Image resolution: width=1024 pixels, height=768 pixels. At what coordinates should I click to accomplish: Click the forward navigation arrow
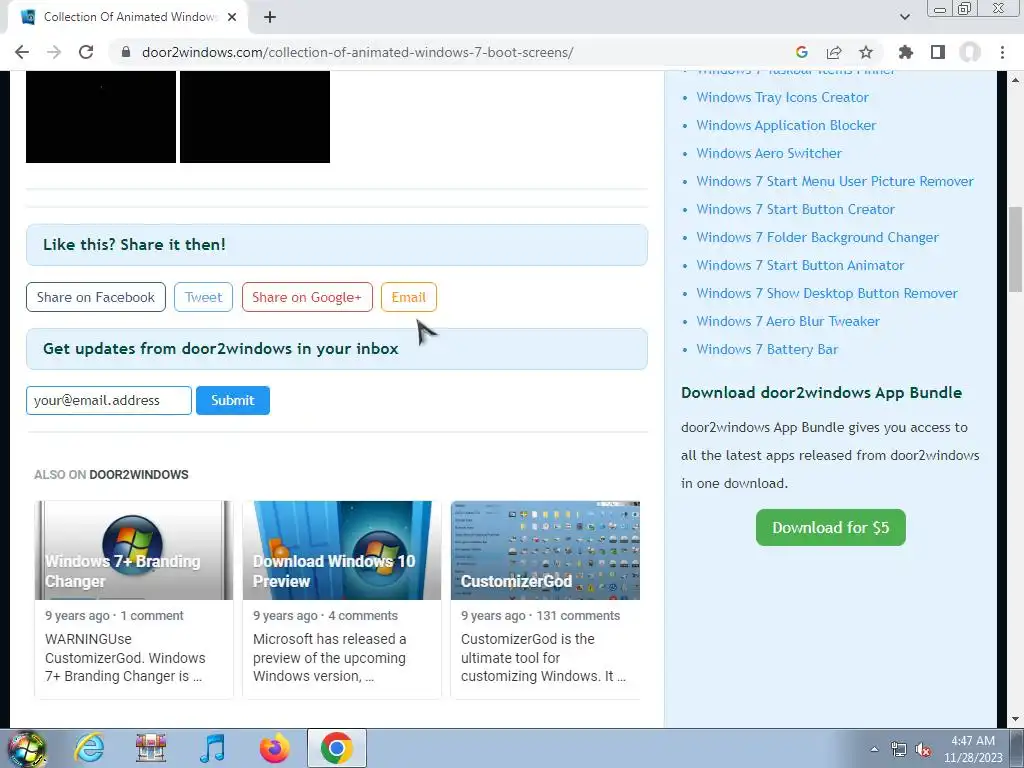click(54, 52)
